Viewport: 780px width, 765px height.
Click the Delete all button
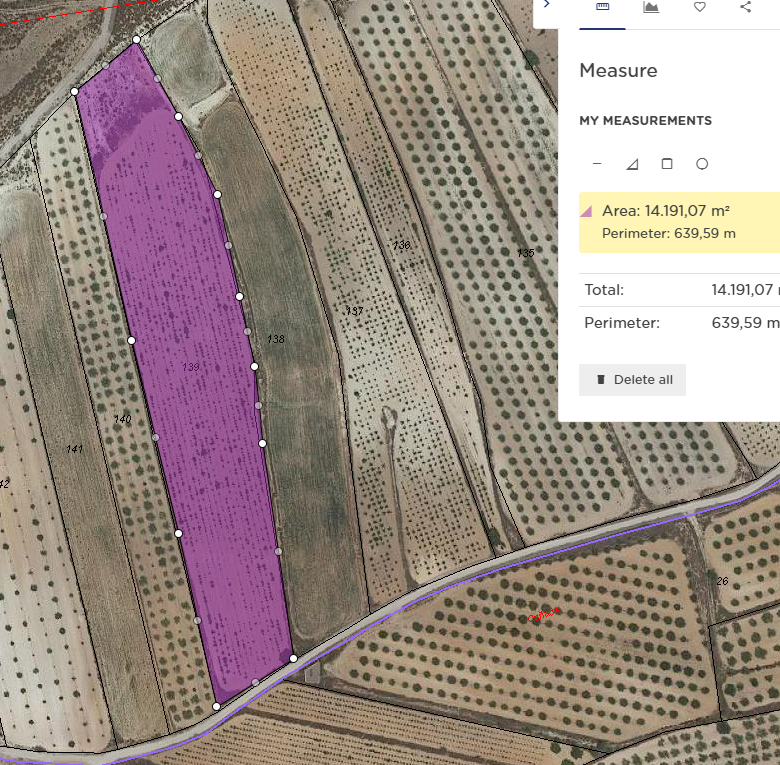[632, 380]
